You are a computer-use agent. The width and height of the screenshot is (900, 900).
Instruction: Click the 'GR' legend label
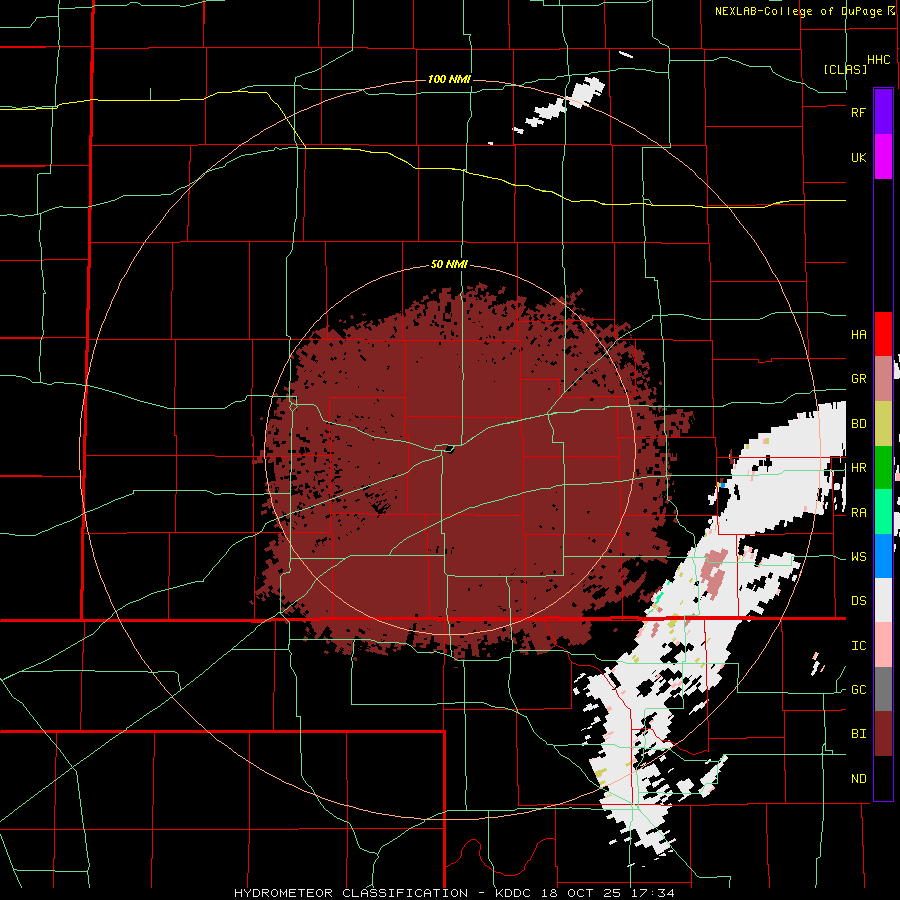coord(858,379)
